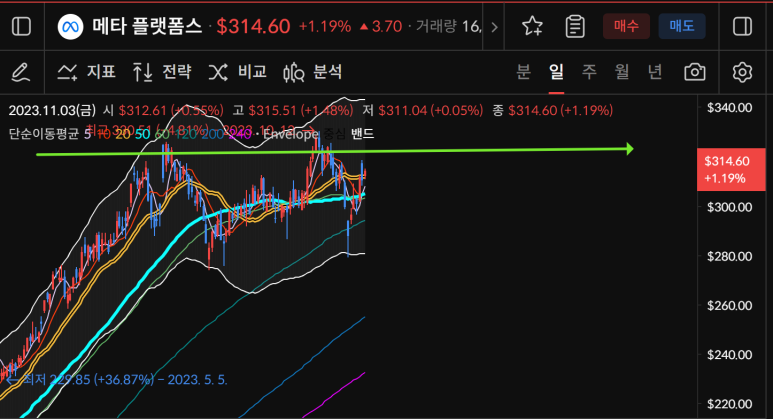This screenshot has height=419, width=773.
Task: Add stock to favorites with star icon
Action: (x=532, y=26)
